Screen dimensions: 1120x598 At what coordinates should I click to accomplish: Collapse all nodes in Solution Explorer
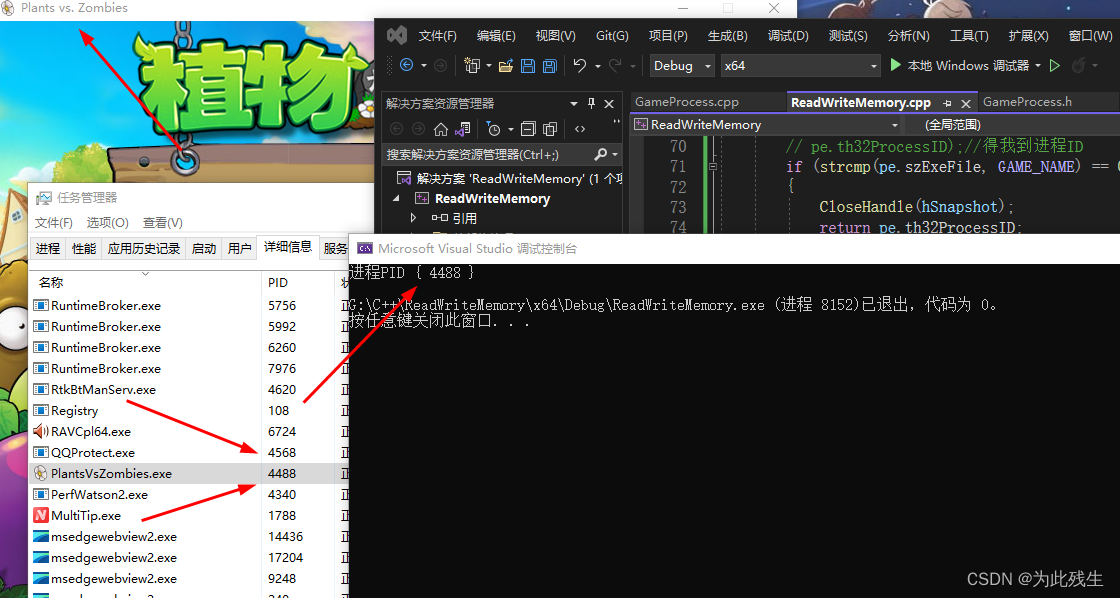[529, 129]
